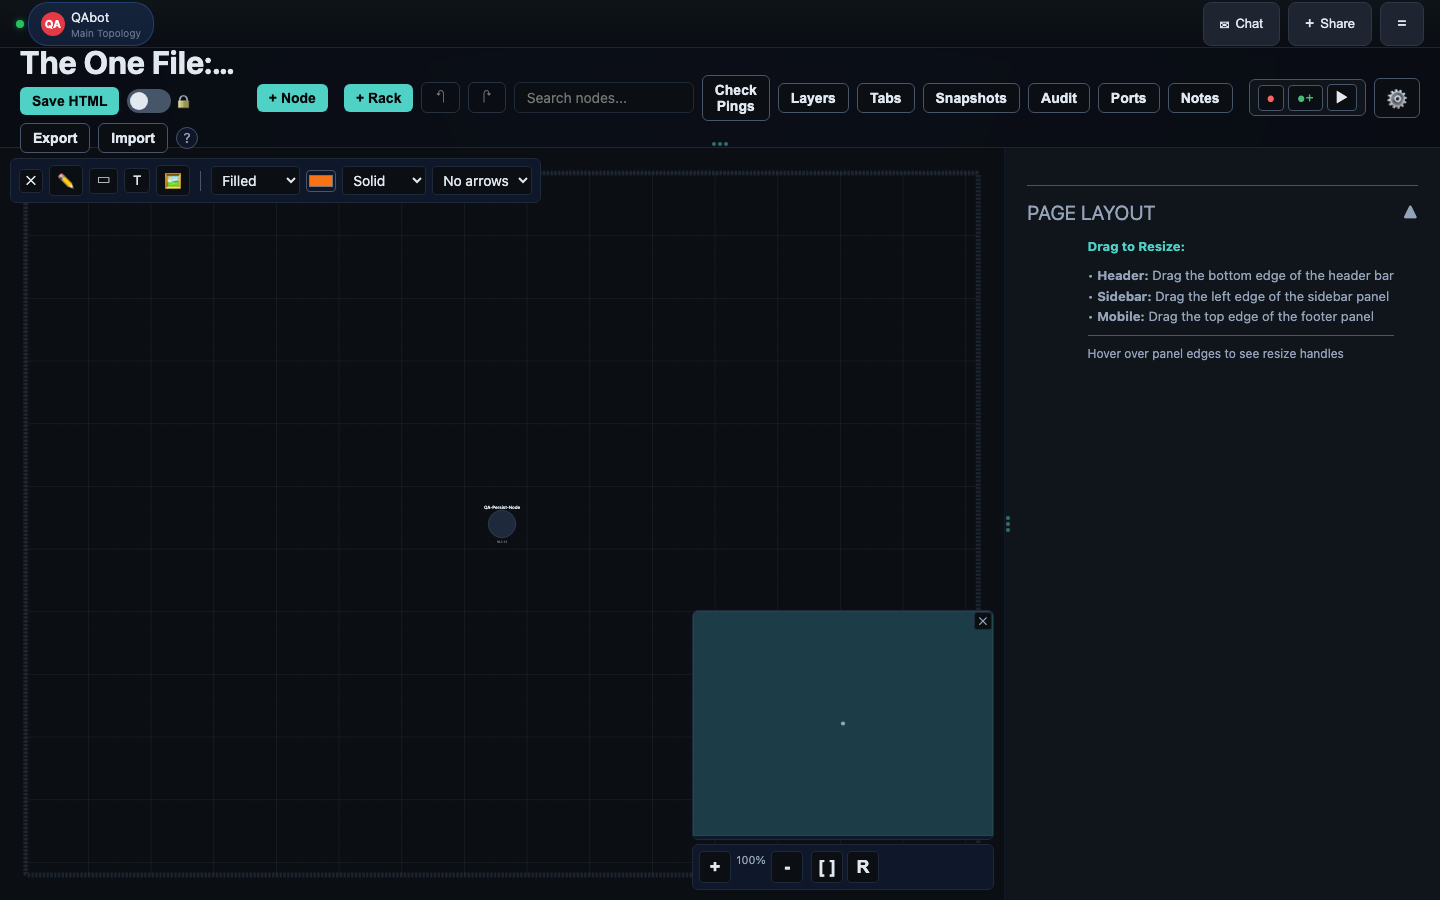Click the green dot plus button
Image resolution: width=1440 pixels, height=900 pixels.
tap(1305, 98)
